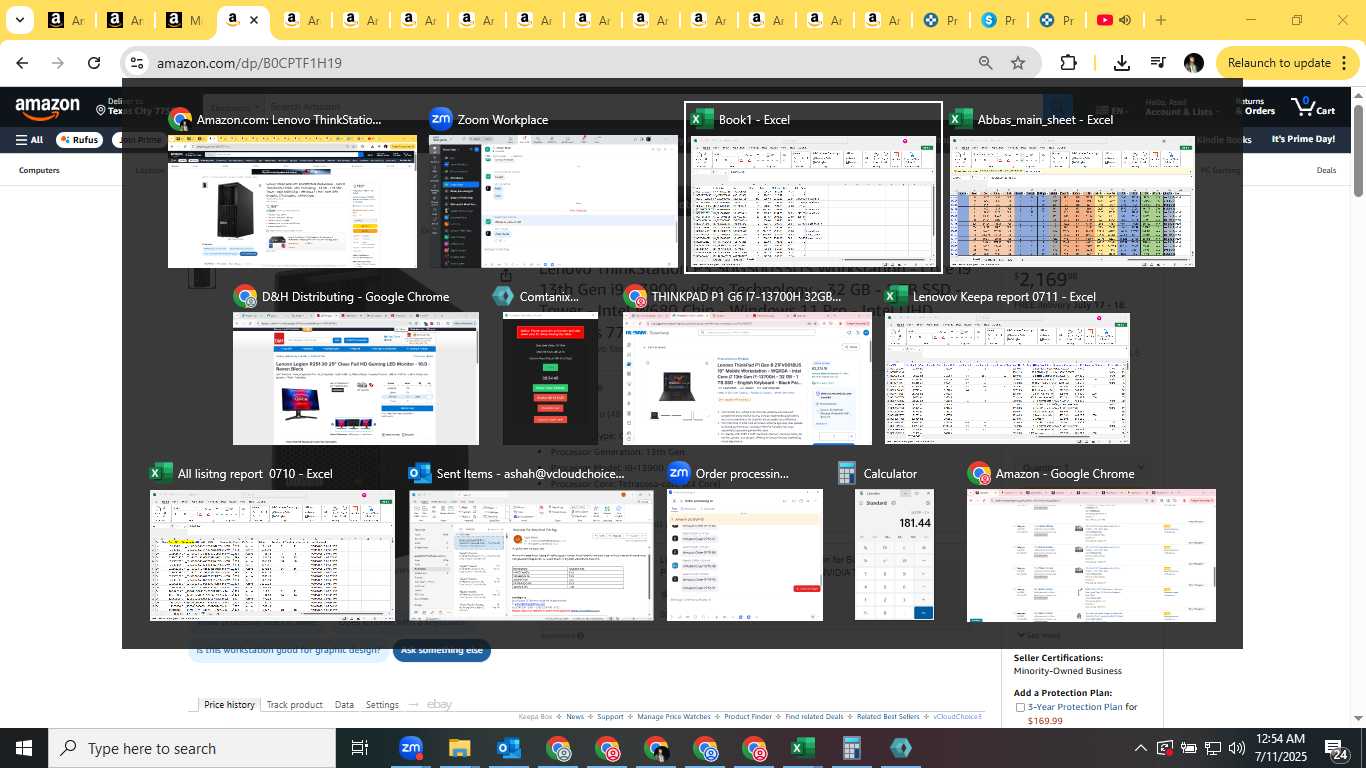Viewport: 1366px width, 768px height.
Task: Go back using the browser back arrow
Action: click(22, 63)
